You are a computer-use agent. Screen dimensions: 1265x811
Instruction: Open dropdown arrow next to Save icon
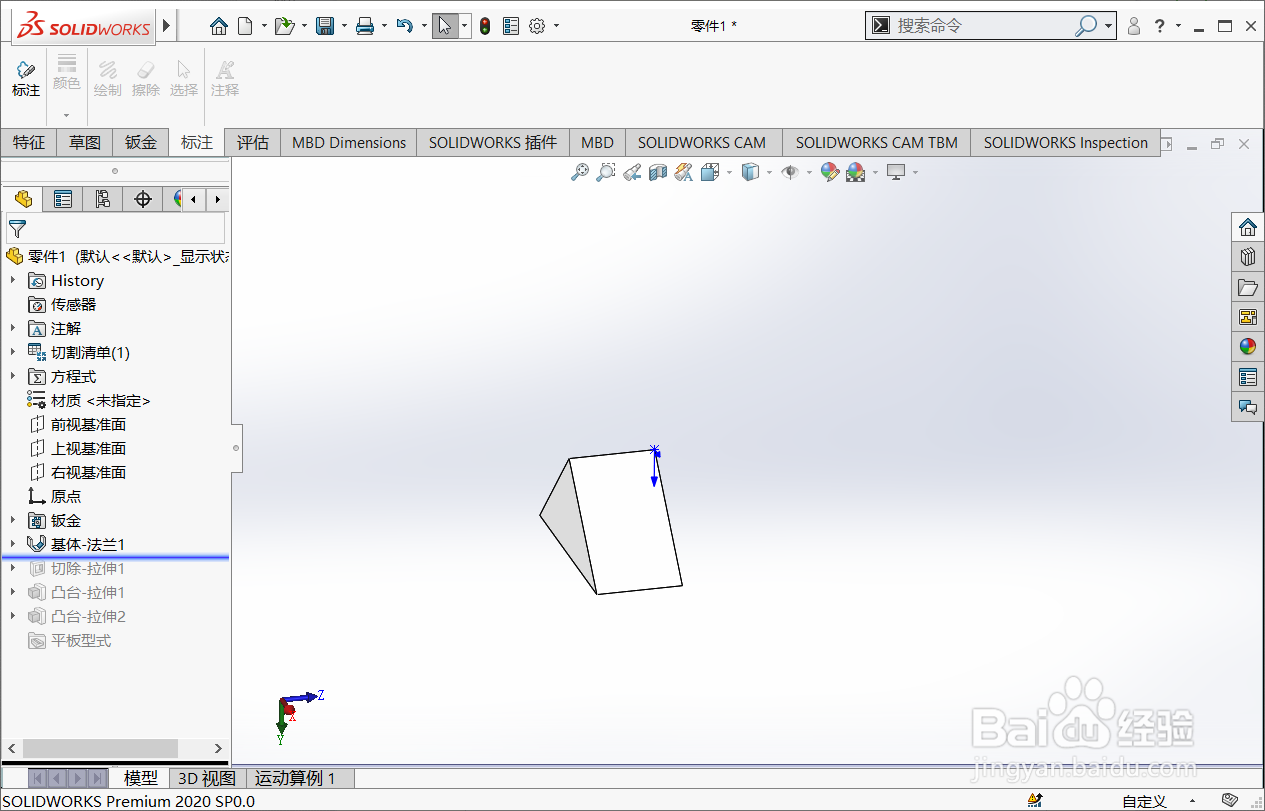pyautogui.click(x=344, y=26)
